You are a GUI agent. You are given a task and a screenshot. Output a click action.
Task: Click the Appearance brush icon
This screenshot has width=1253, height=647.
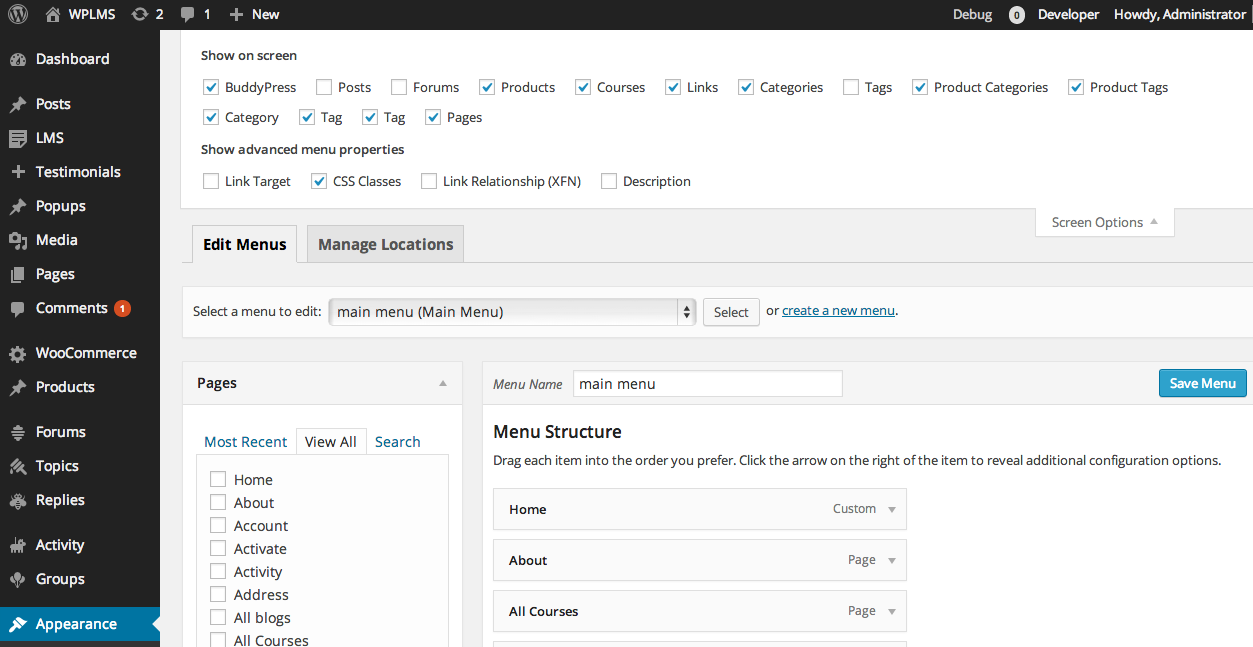18,624
